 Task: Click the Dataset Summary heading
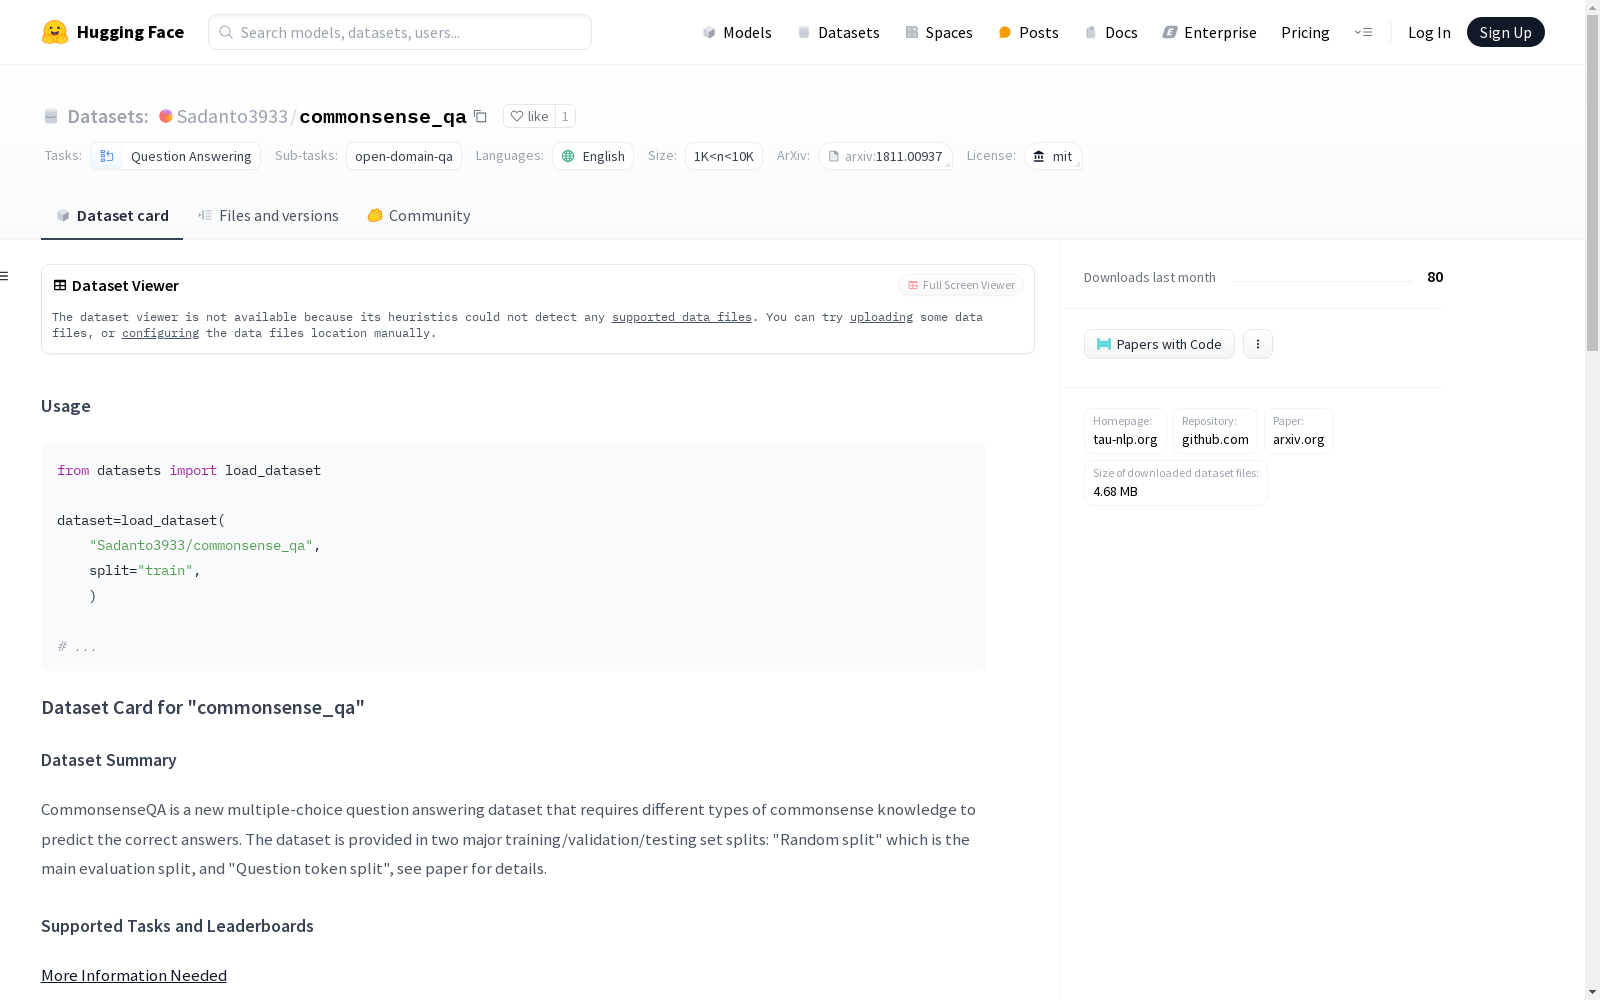tap(109, 760)
